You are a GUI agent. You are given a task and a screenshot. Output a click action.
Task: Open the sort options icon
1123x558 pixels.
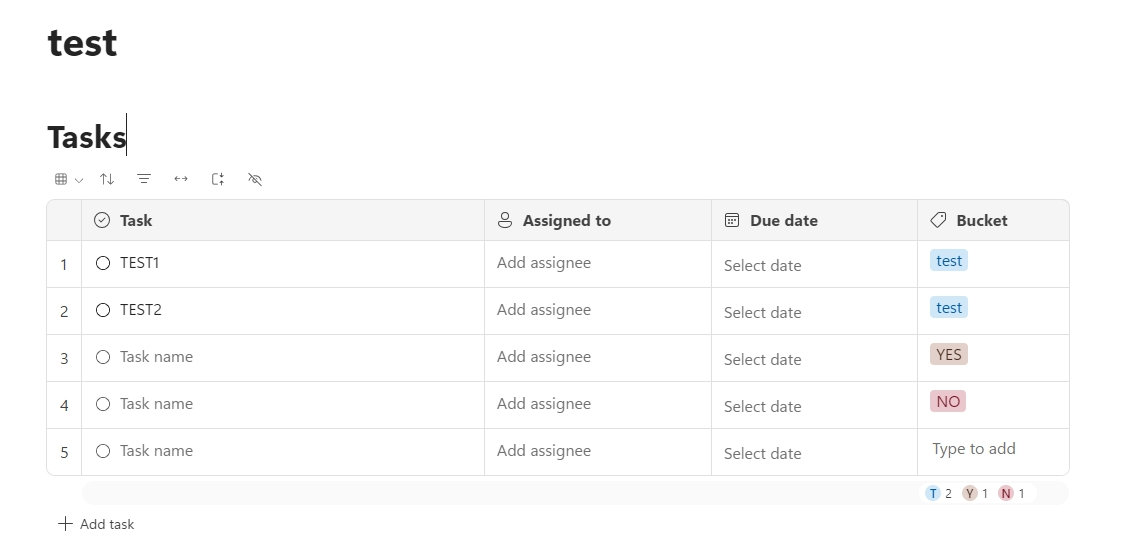(107, 179)
